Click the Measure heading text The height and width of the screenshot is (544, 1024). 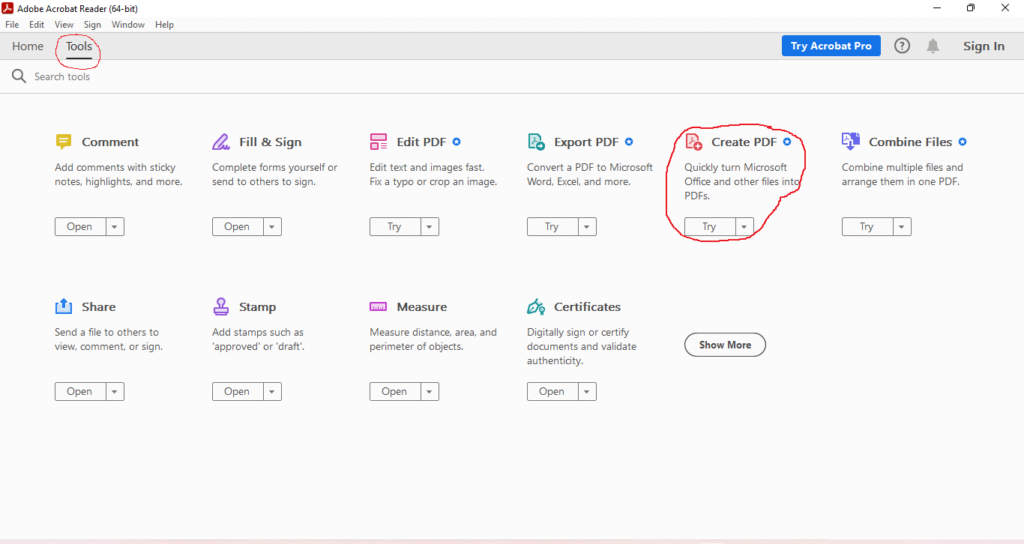point(422,306)
